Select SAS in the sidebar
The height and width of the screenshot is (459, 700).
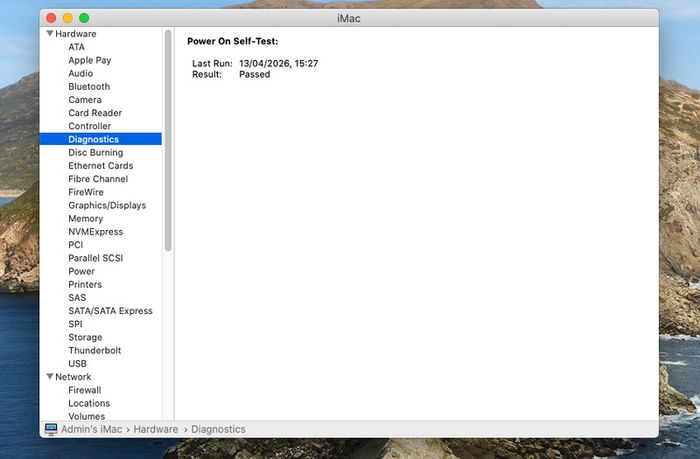click(77, 297)
